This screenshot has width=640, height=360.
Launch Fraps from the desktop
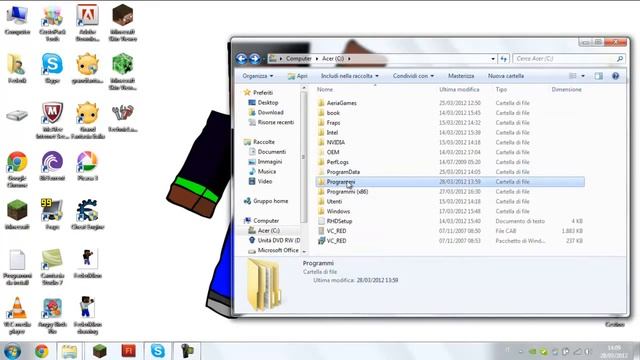coord(52,214)
